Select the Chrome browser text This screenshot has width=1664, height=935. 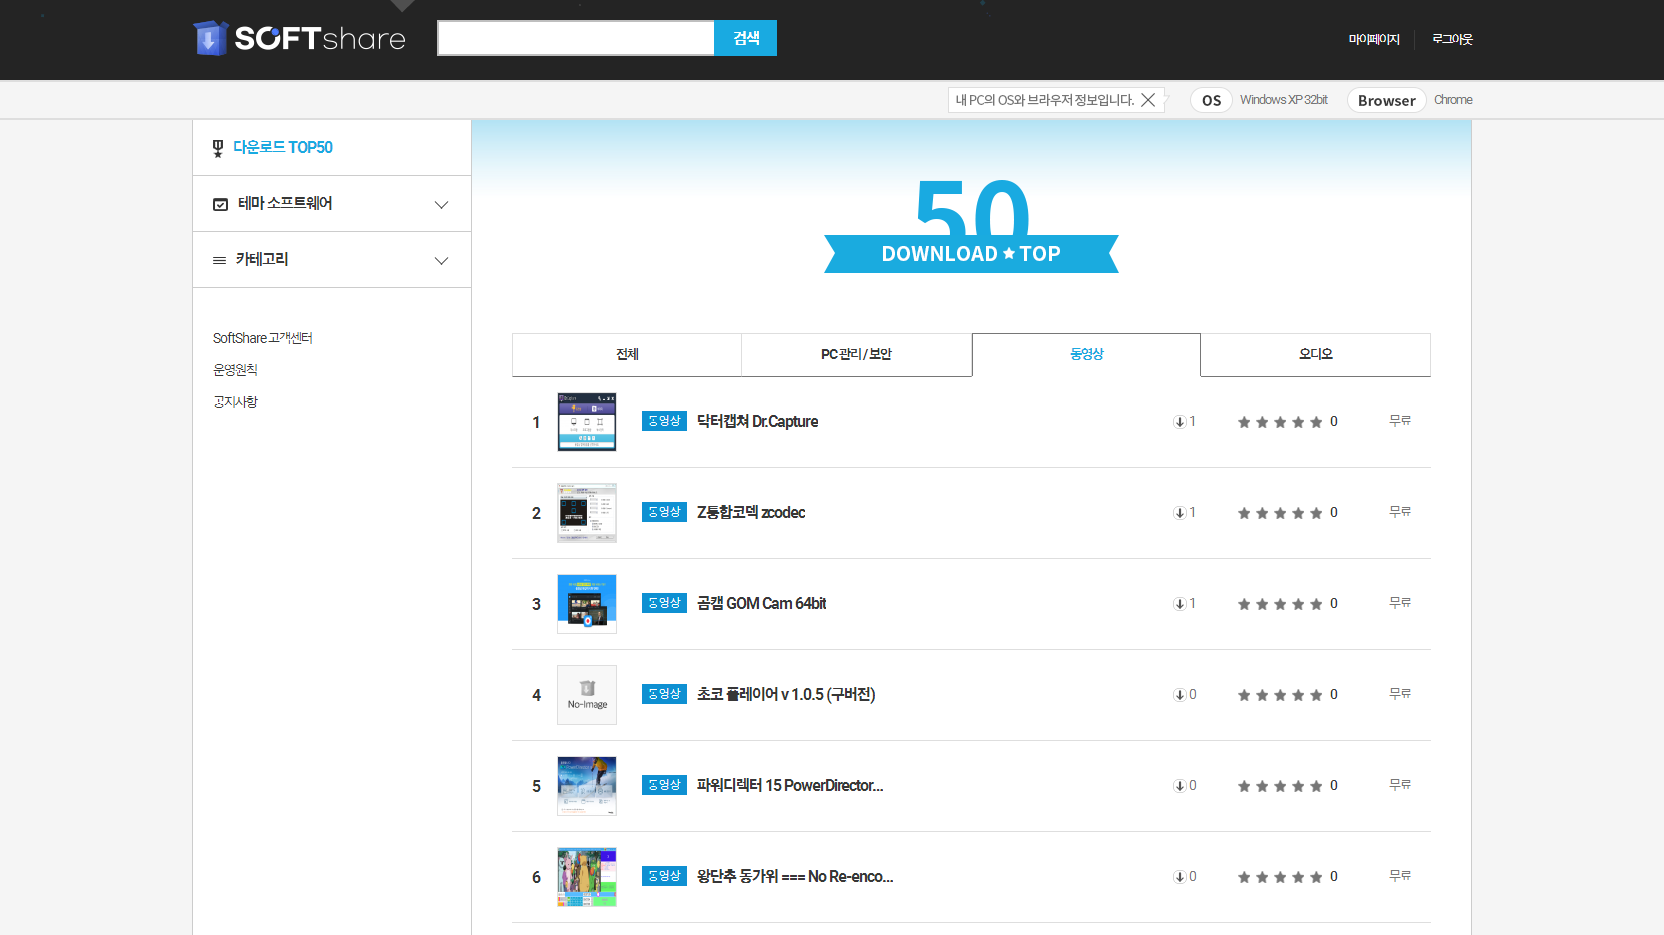tap(1453, 100)
